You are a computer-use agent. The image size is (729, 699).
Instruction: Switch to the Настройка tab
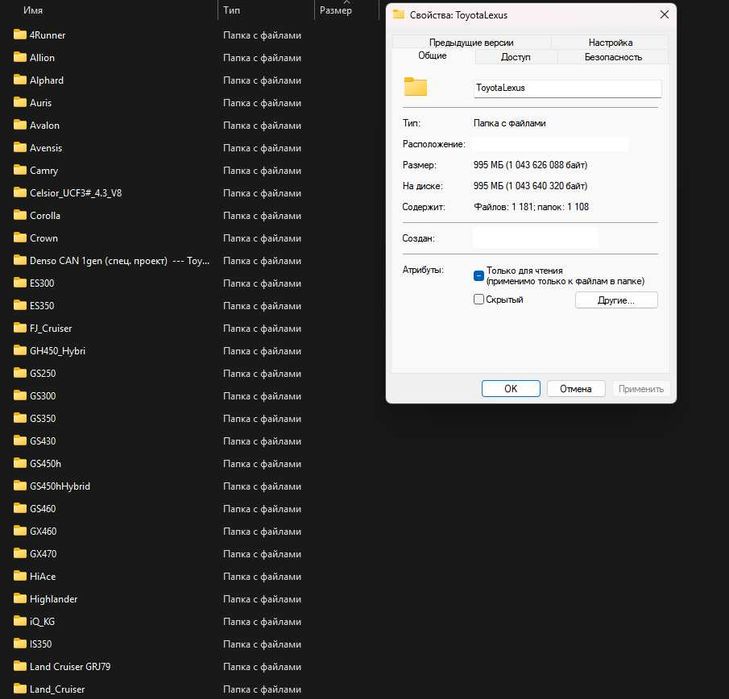(x=610, y=42)
